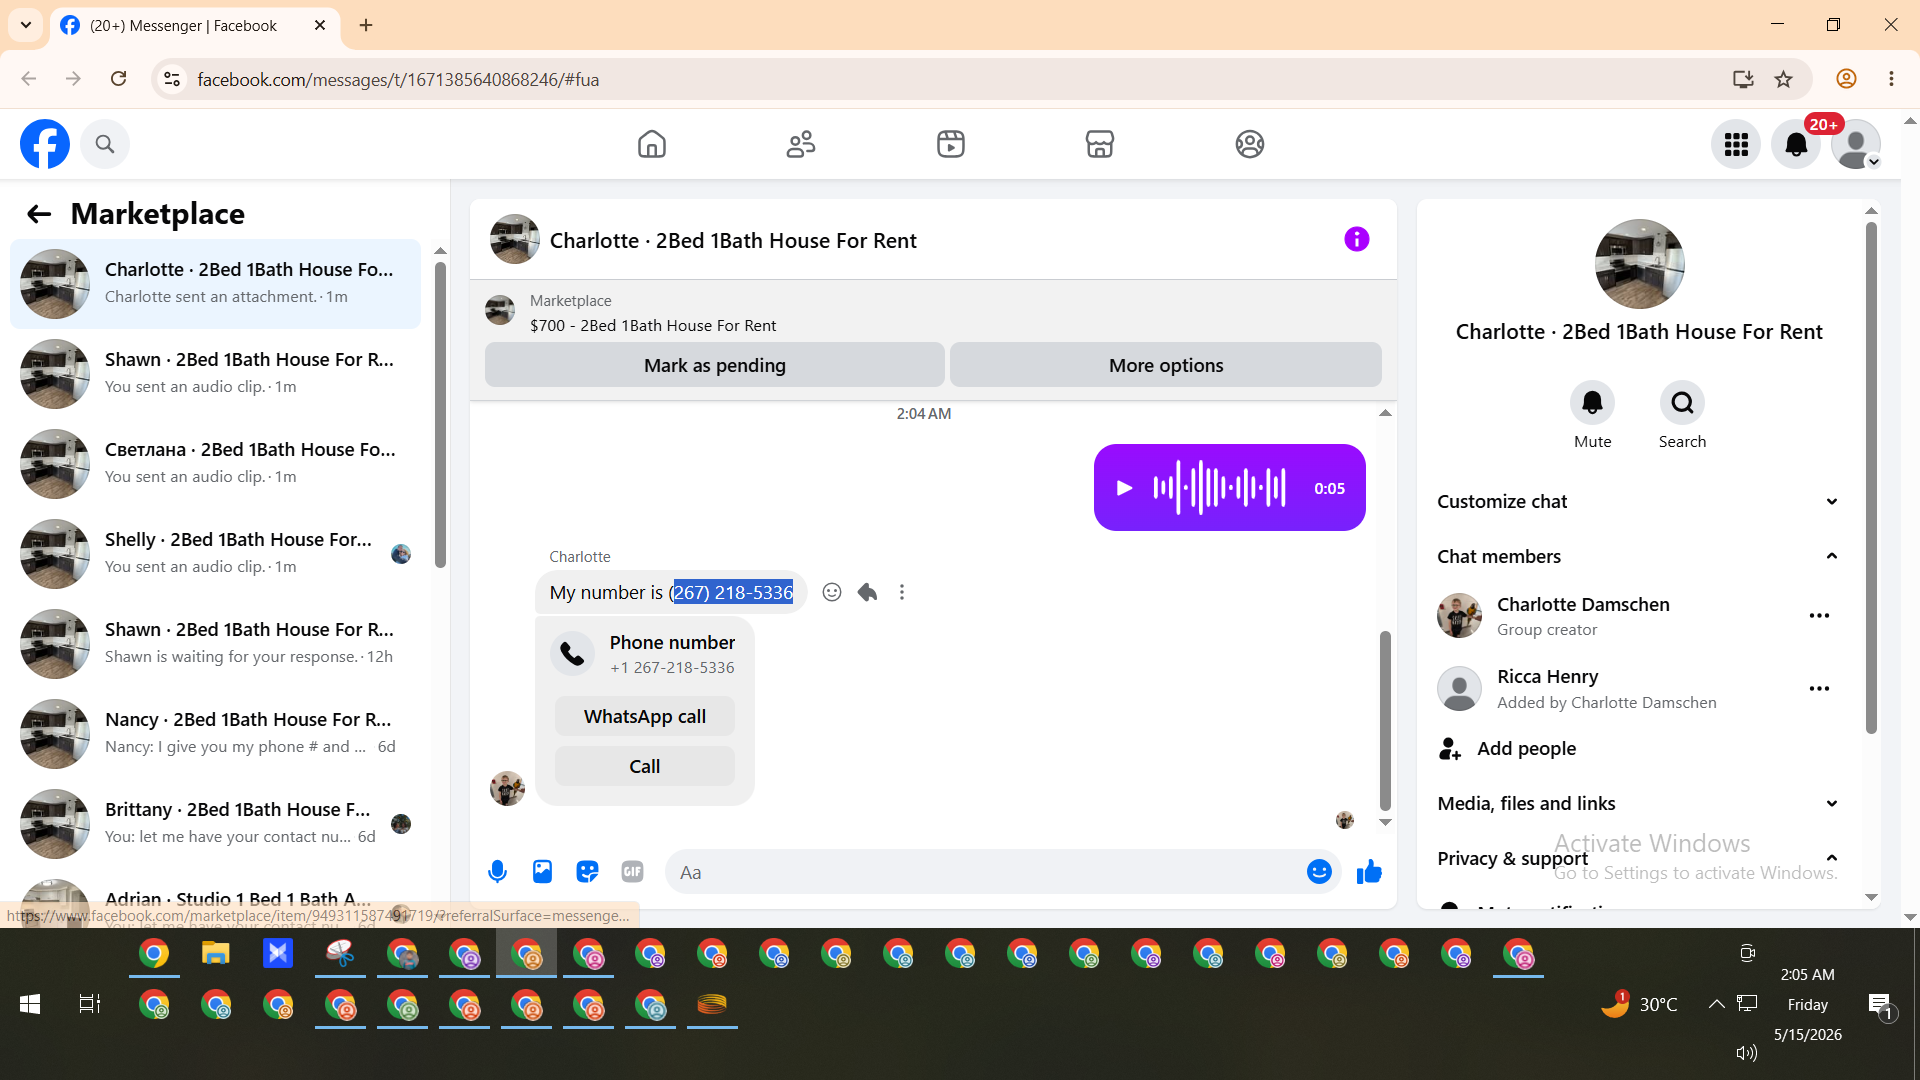Attach a photo using the image icon

click(x=542, y=872)
